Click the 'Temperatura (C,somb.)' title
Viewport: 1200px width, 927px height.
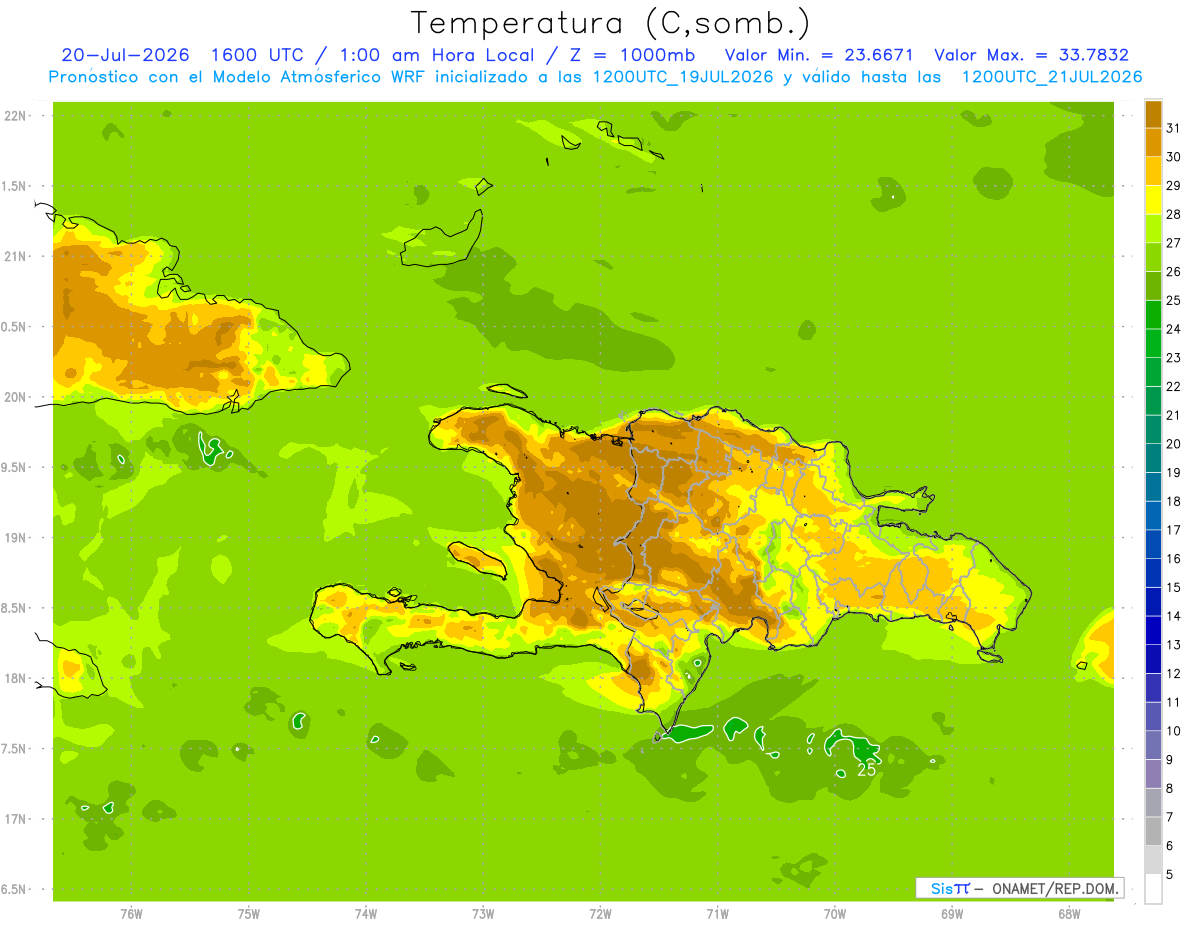click(x=611, y=23)
